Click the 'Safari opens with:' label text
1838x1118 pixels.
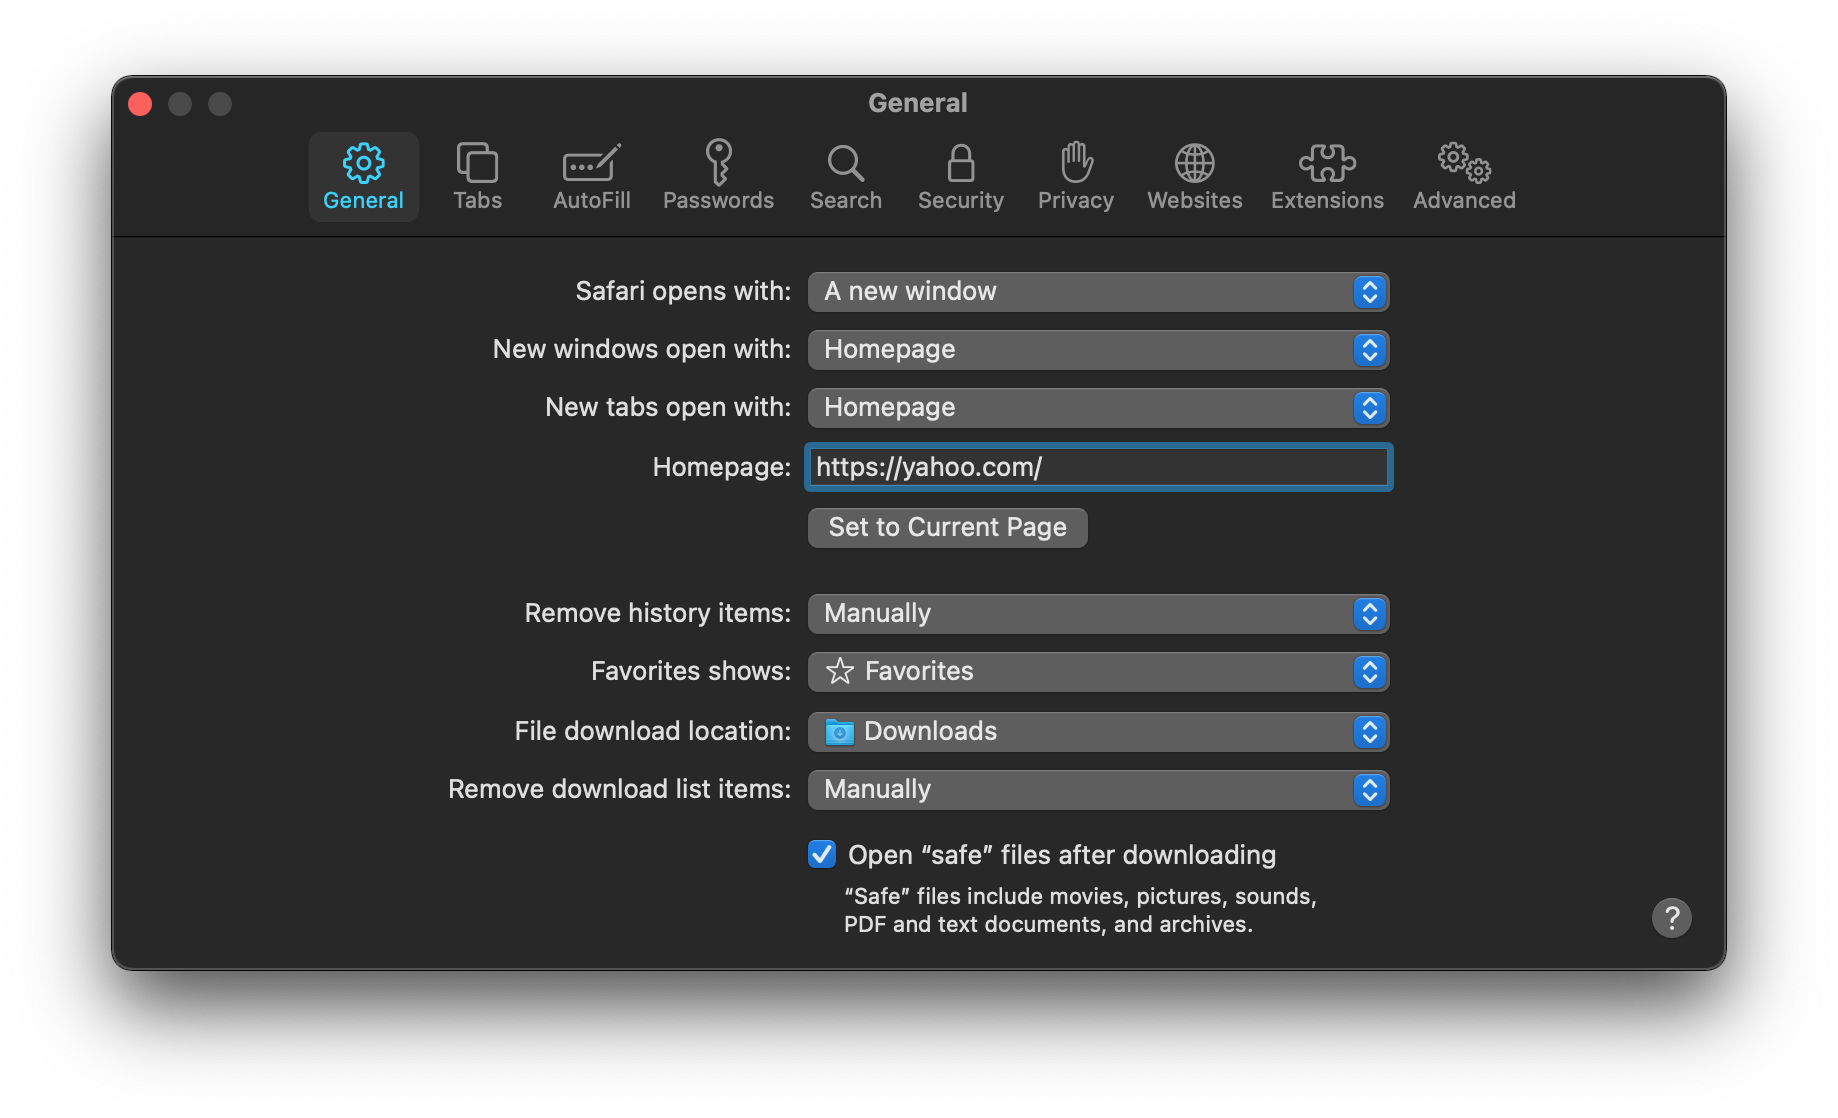[x=683, y=291]
